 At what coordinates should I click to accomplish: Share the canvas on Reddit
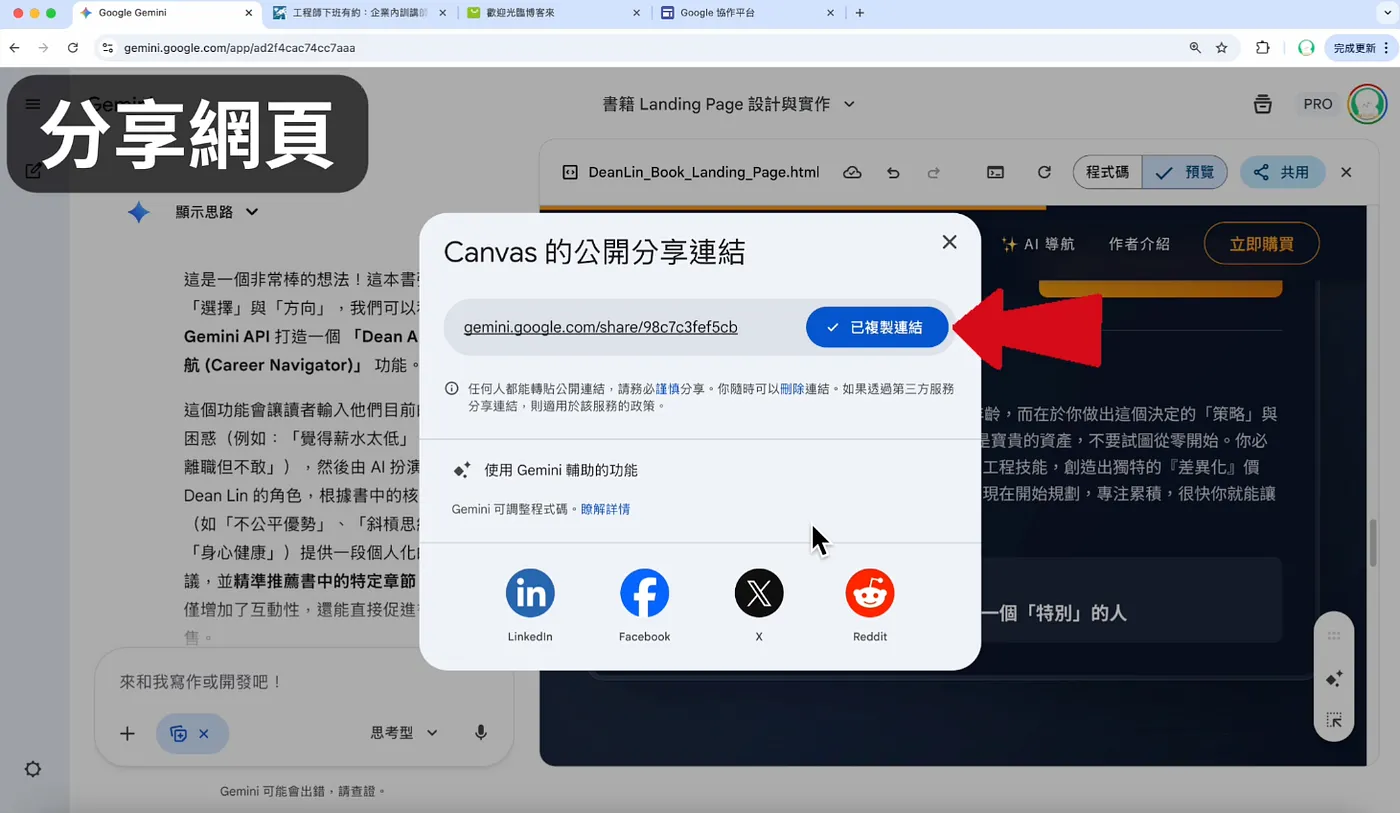pos(870,594)
